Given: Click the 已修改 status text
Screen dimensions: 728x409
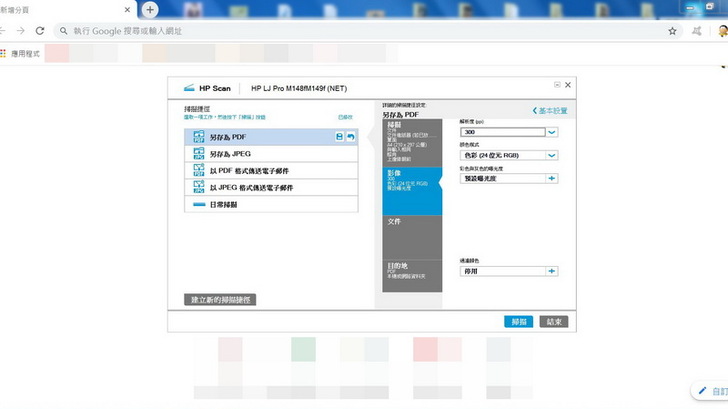Looking at the screenshot, I should [x=345, y=117].
